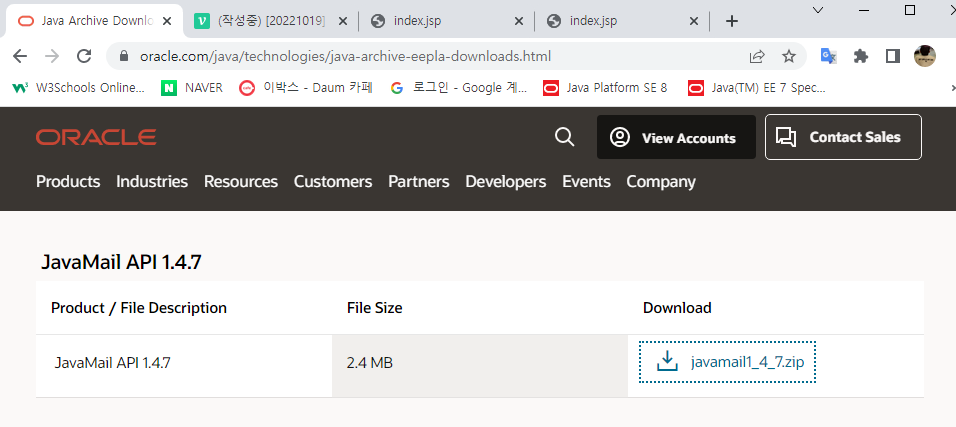Click the Oracle logo

96,137
